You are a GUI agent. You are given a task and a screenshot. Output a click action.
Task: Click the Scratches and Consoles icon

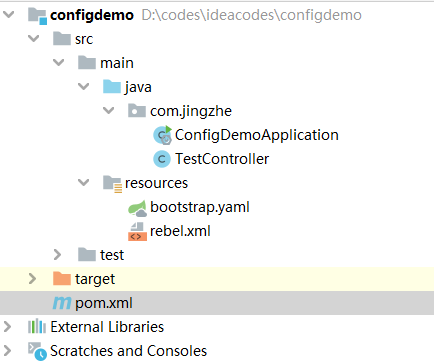coord(37,351)
